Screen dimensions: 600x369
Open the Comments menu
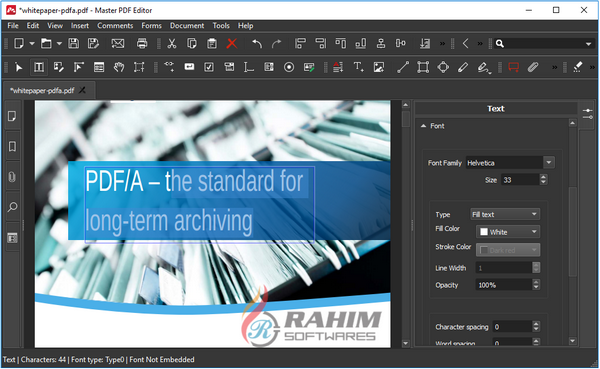[115, 26]
